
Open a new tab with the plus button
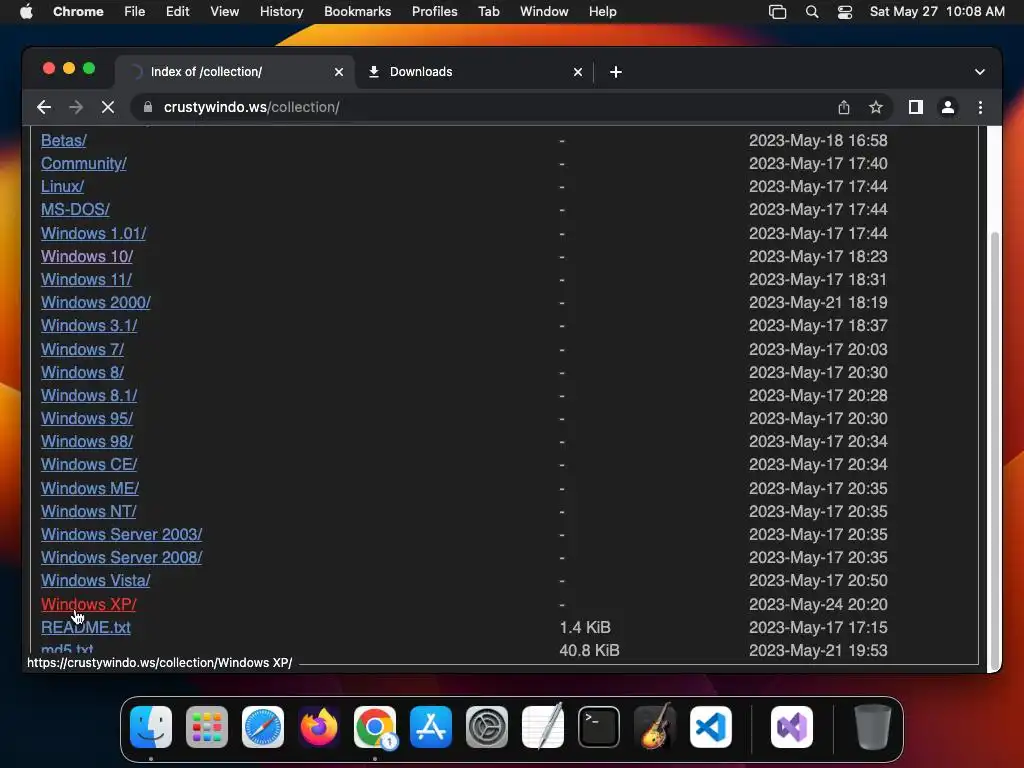(615, 72)
